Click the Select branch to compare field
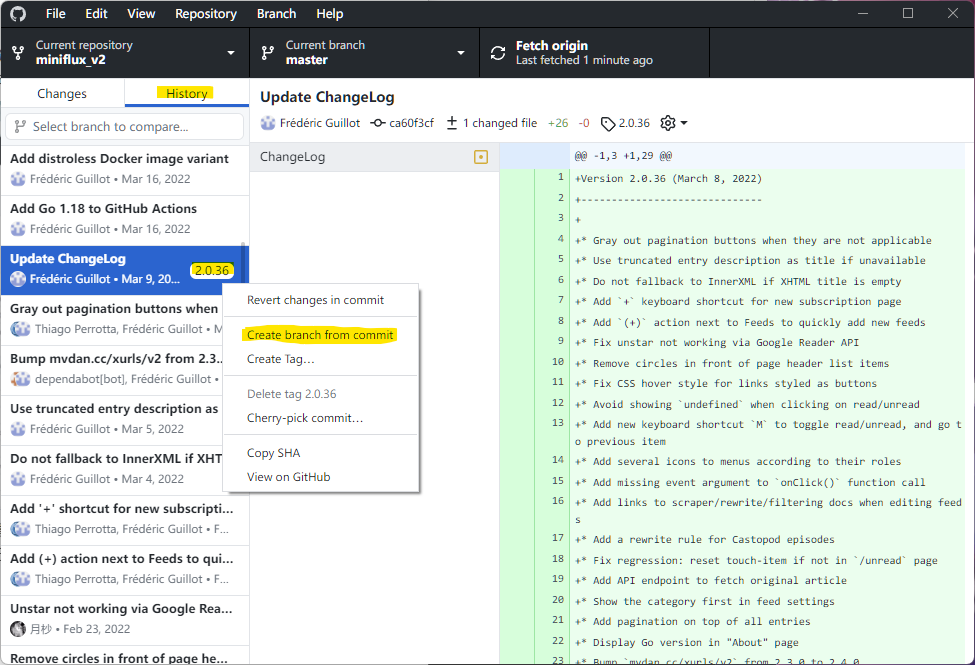Viewport: 975px width, 665px height. 124,126
